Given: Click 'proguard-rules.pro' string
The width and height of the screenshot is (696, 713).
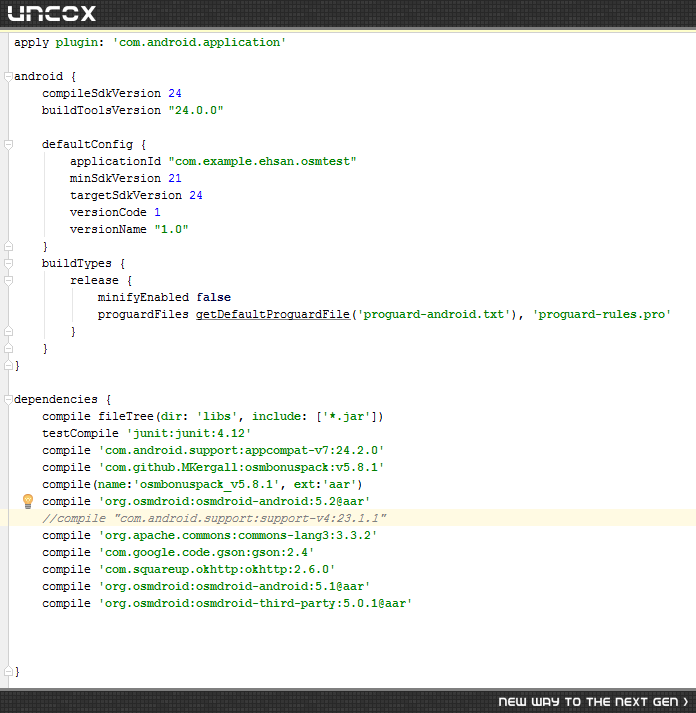Looking at the screenshot, I should [x=602, y=314].
